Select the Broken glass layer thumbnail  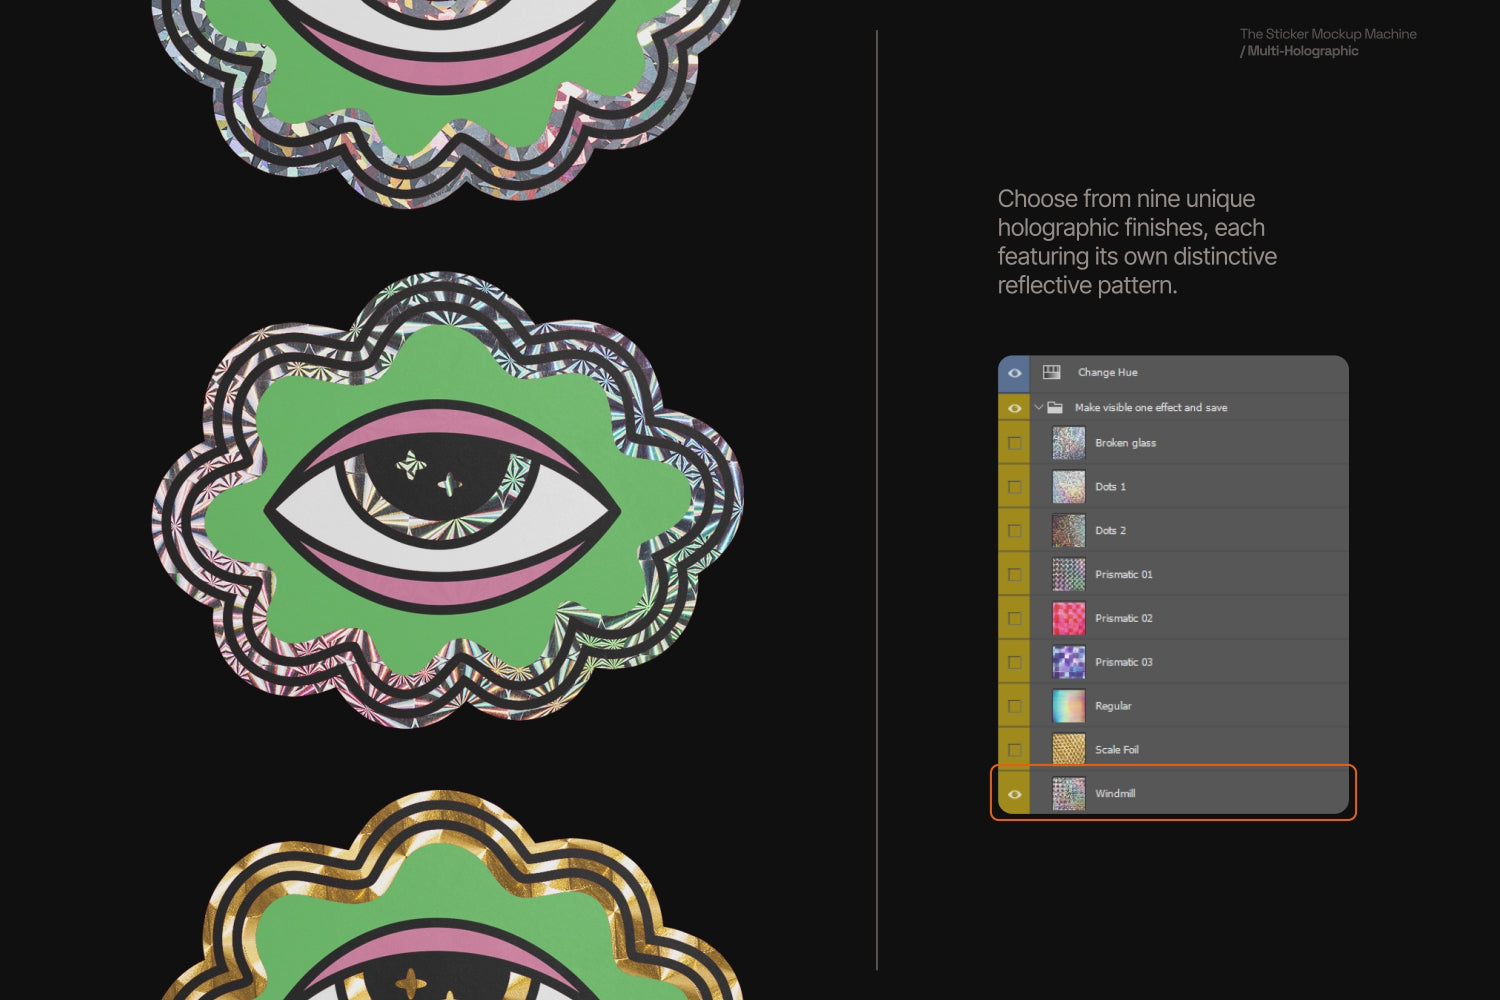[1069, 443]
